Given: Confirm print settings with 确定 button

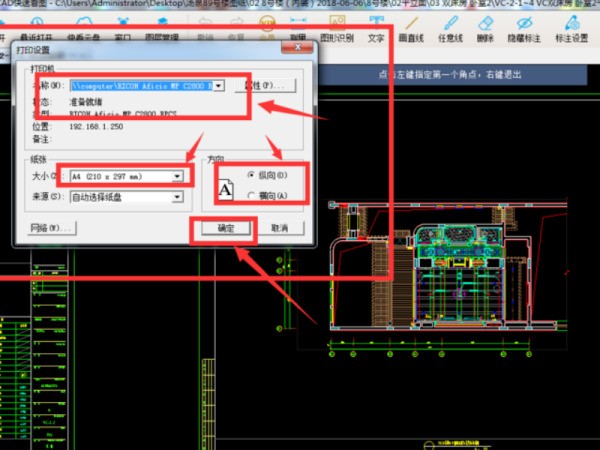Looking at the screenshot, I should [x=226, y=228].
